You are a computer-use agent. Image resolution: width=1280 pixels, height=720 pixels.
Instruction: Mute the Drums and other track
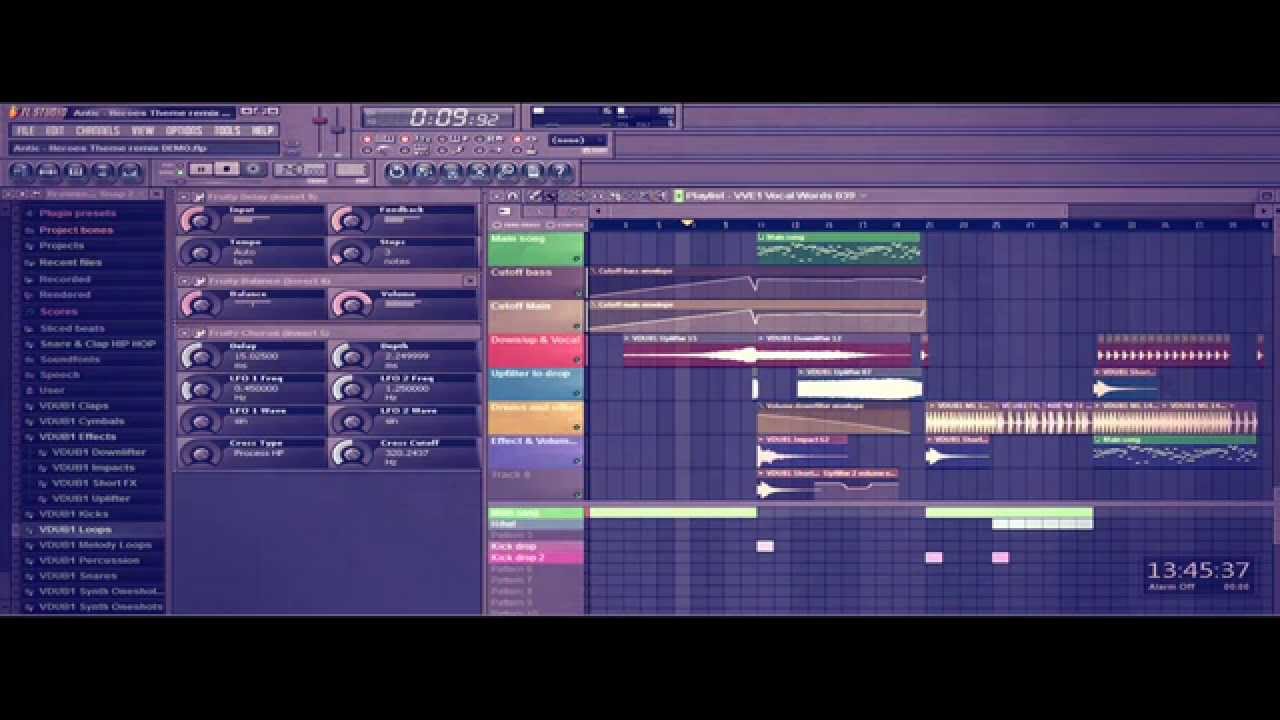tap(576, 428)
